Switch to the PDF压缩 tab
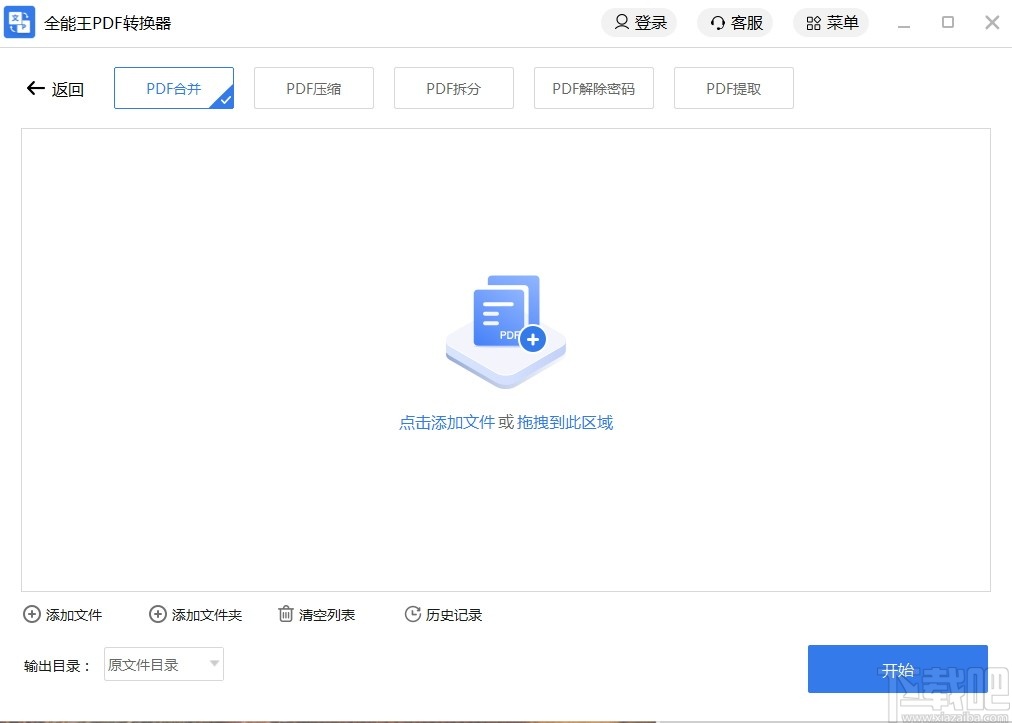 coord(313,88)
